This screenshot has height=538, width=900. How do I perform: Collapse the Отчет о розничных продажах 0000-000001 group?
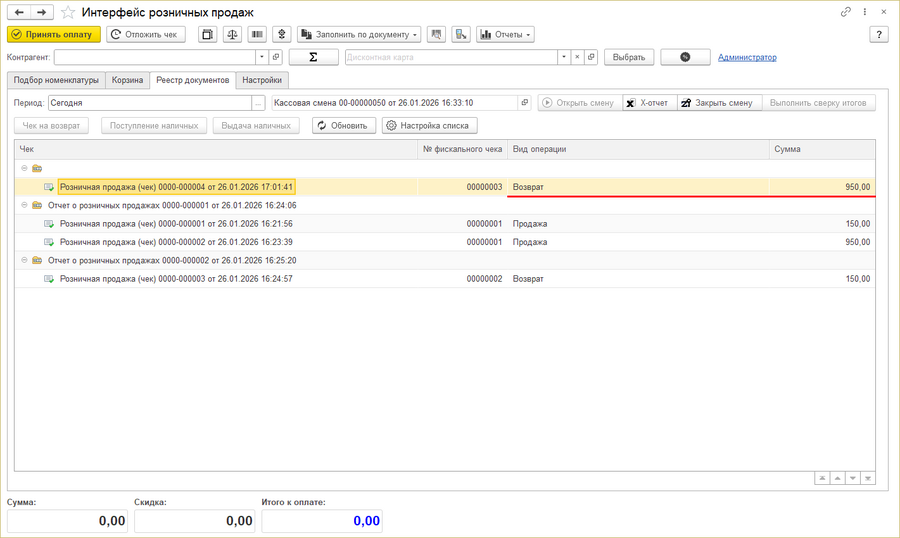pyautogui.click(x=23, y=205)
